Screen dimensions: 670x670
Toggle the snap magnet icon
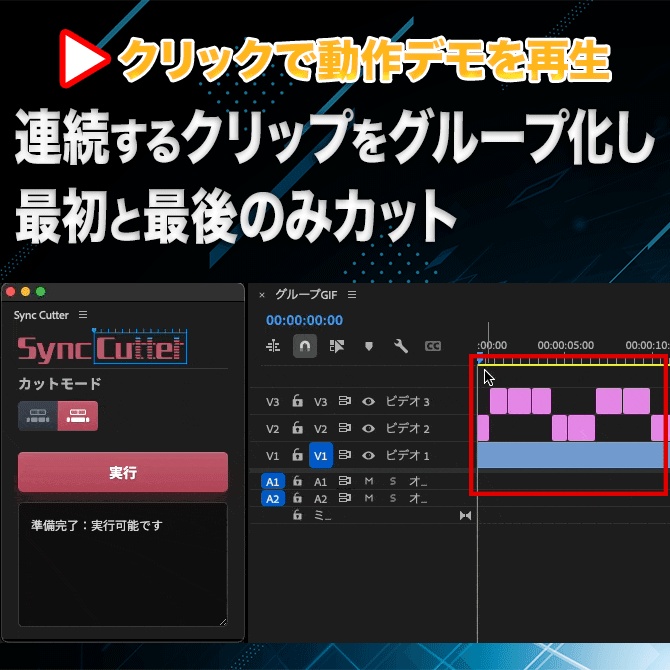[305, 346]
